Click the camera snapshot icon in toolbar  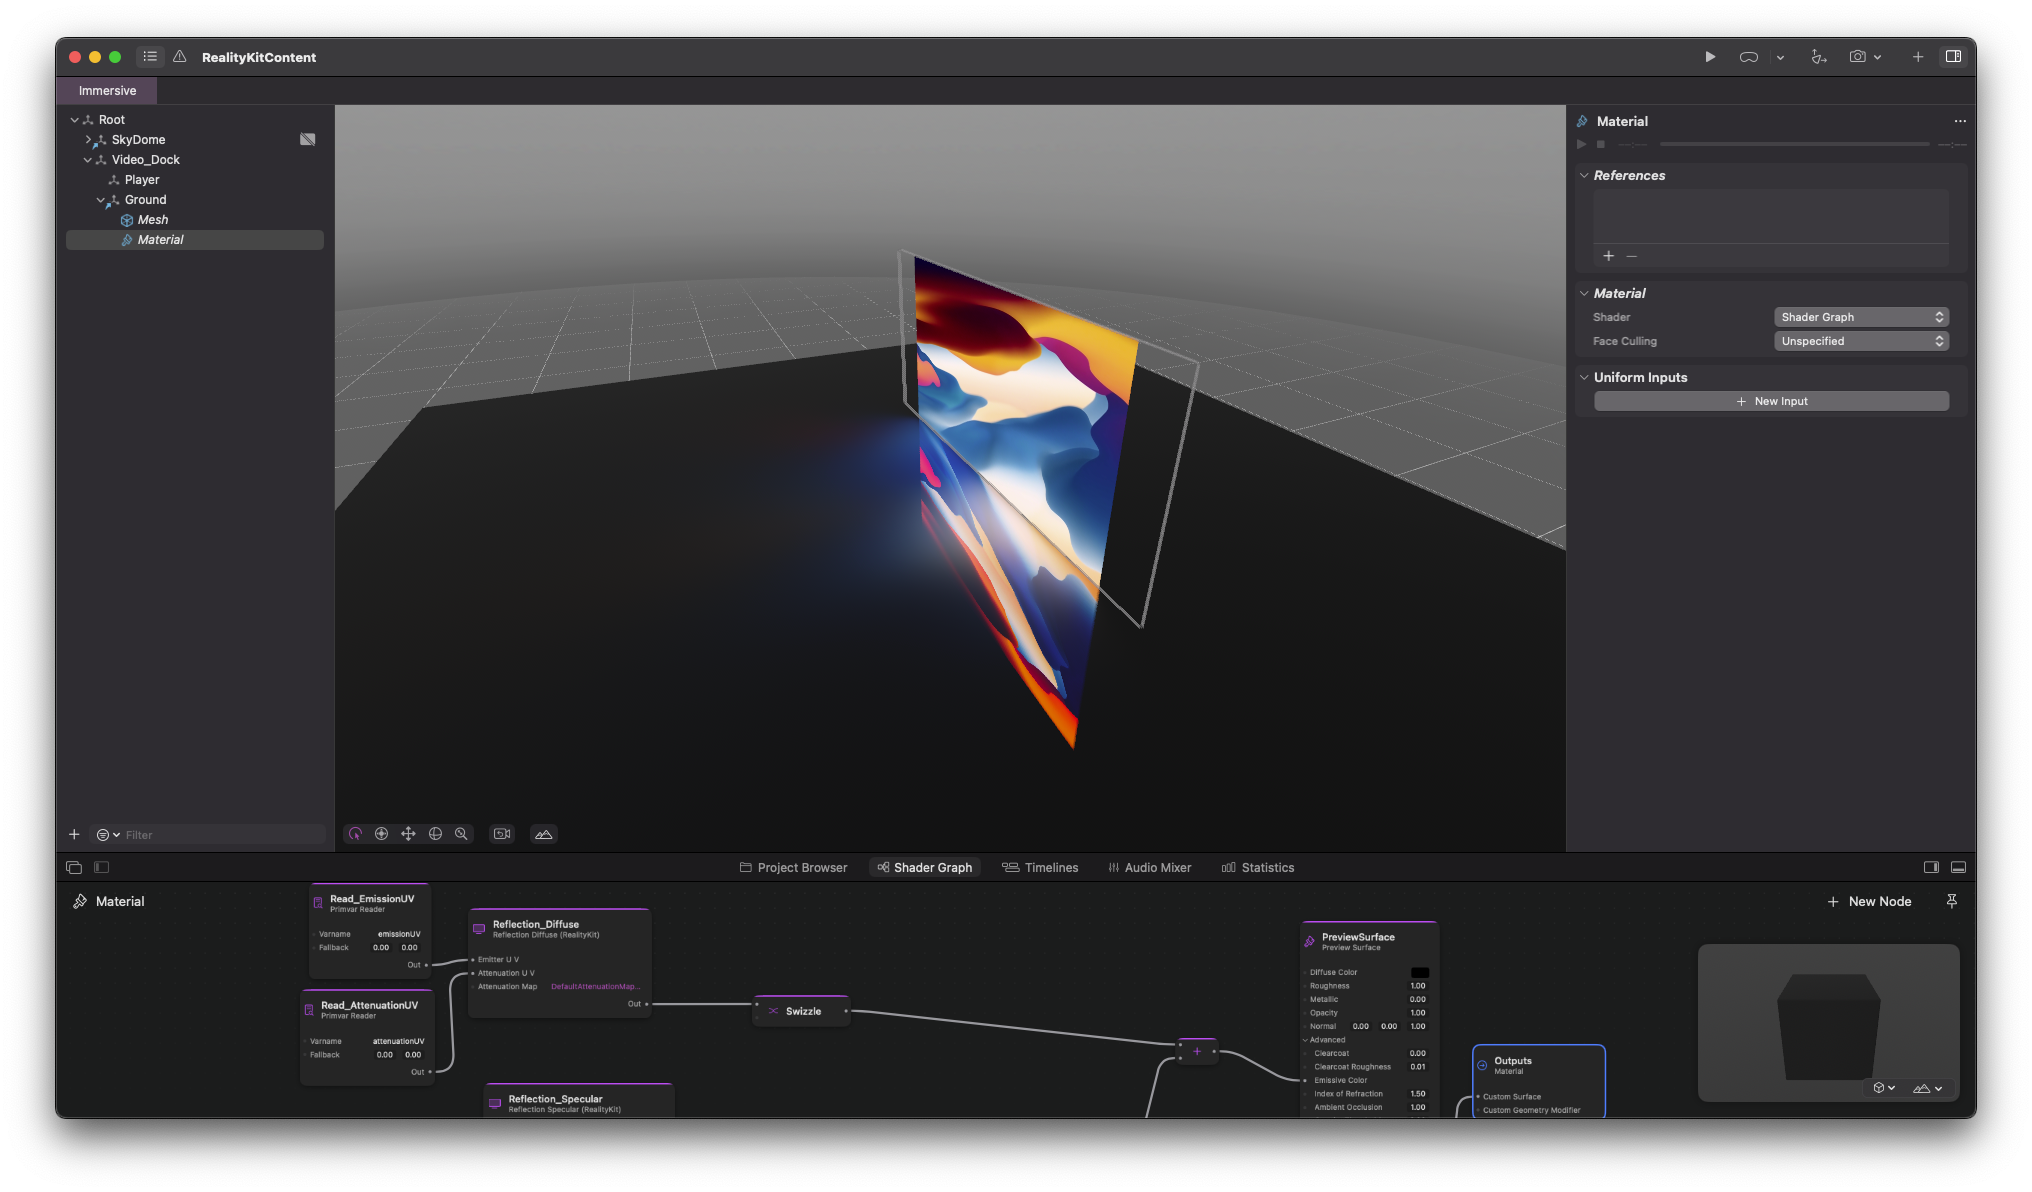pos(1857,57)
